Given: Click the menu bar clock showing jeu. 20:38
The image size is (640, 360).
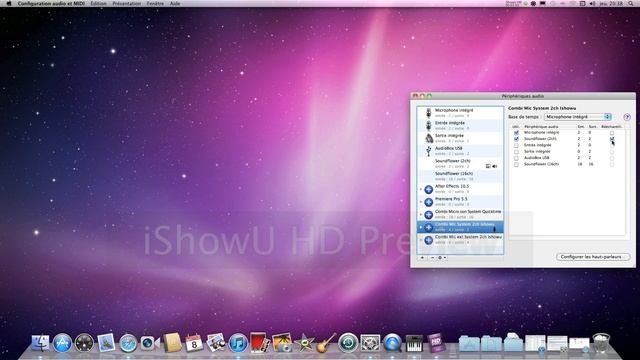Looking at the screenshot, I should pyautogui.click(x=612, y=3).
